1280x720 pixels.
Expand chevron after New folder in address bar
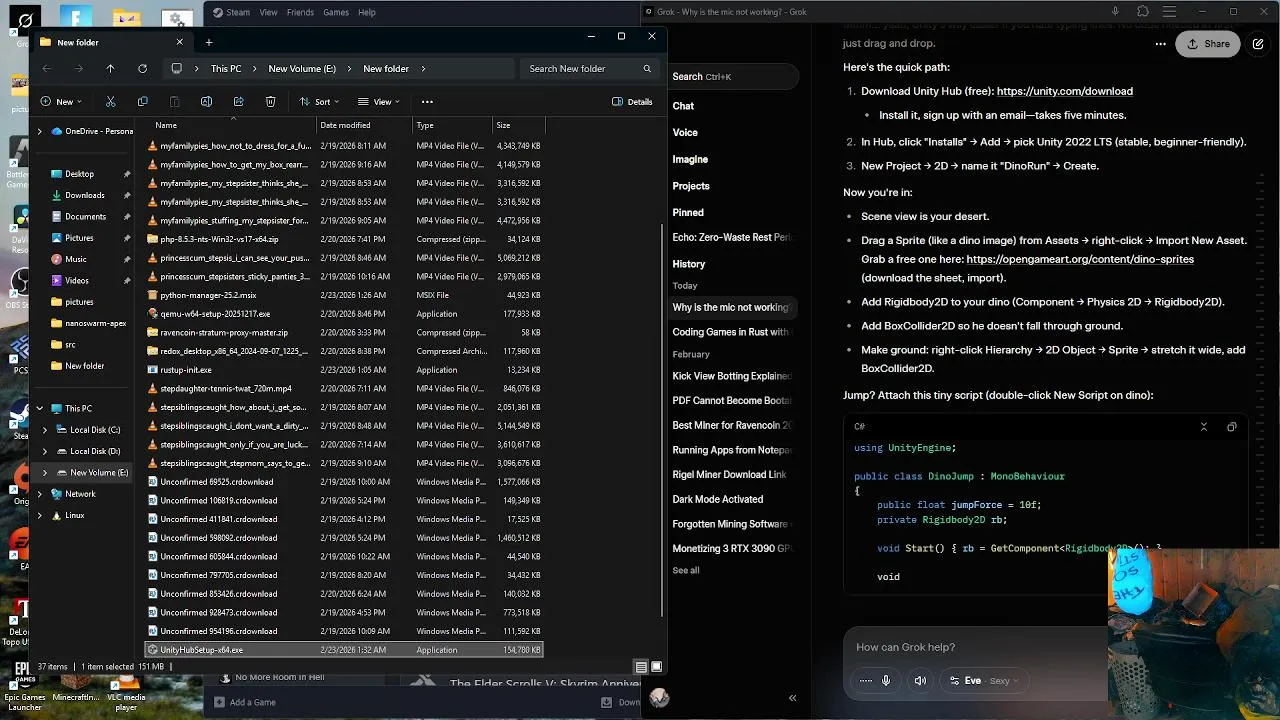point(423,69)
